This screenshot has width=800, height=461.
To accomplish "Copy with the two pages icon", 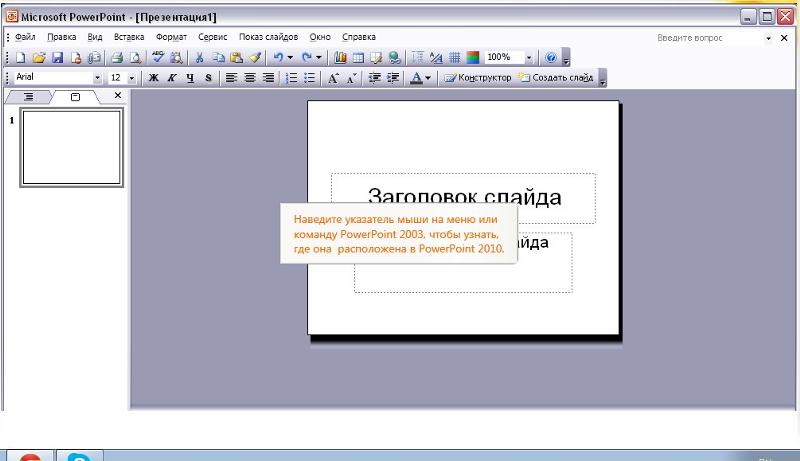I will [218, 58].
